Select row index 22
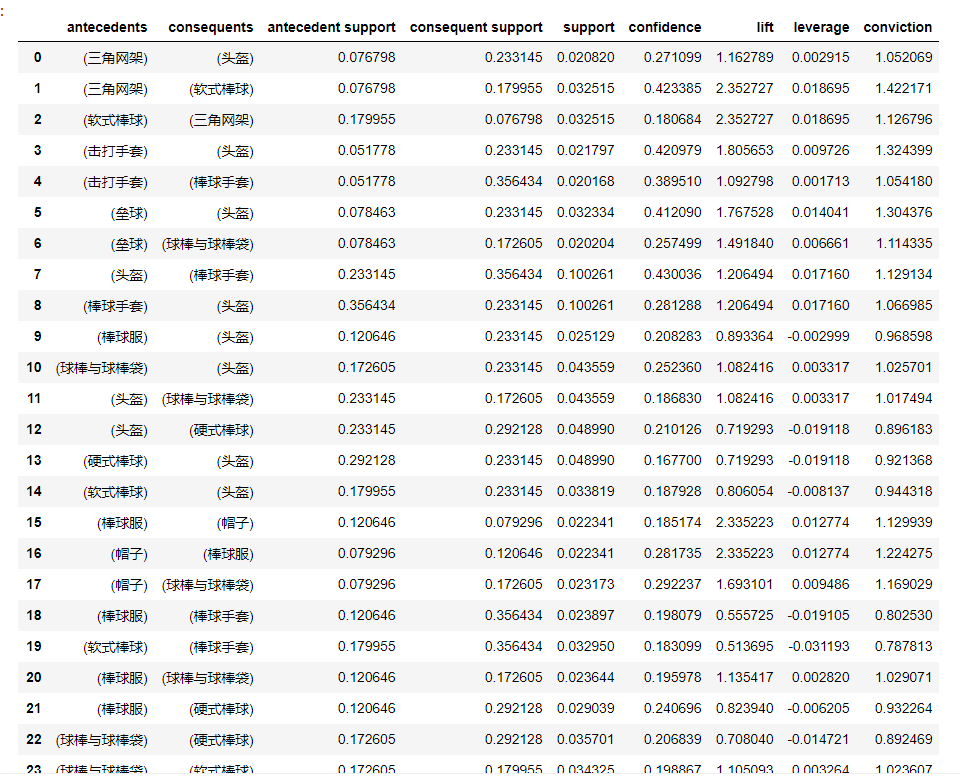 [34, 739]
